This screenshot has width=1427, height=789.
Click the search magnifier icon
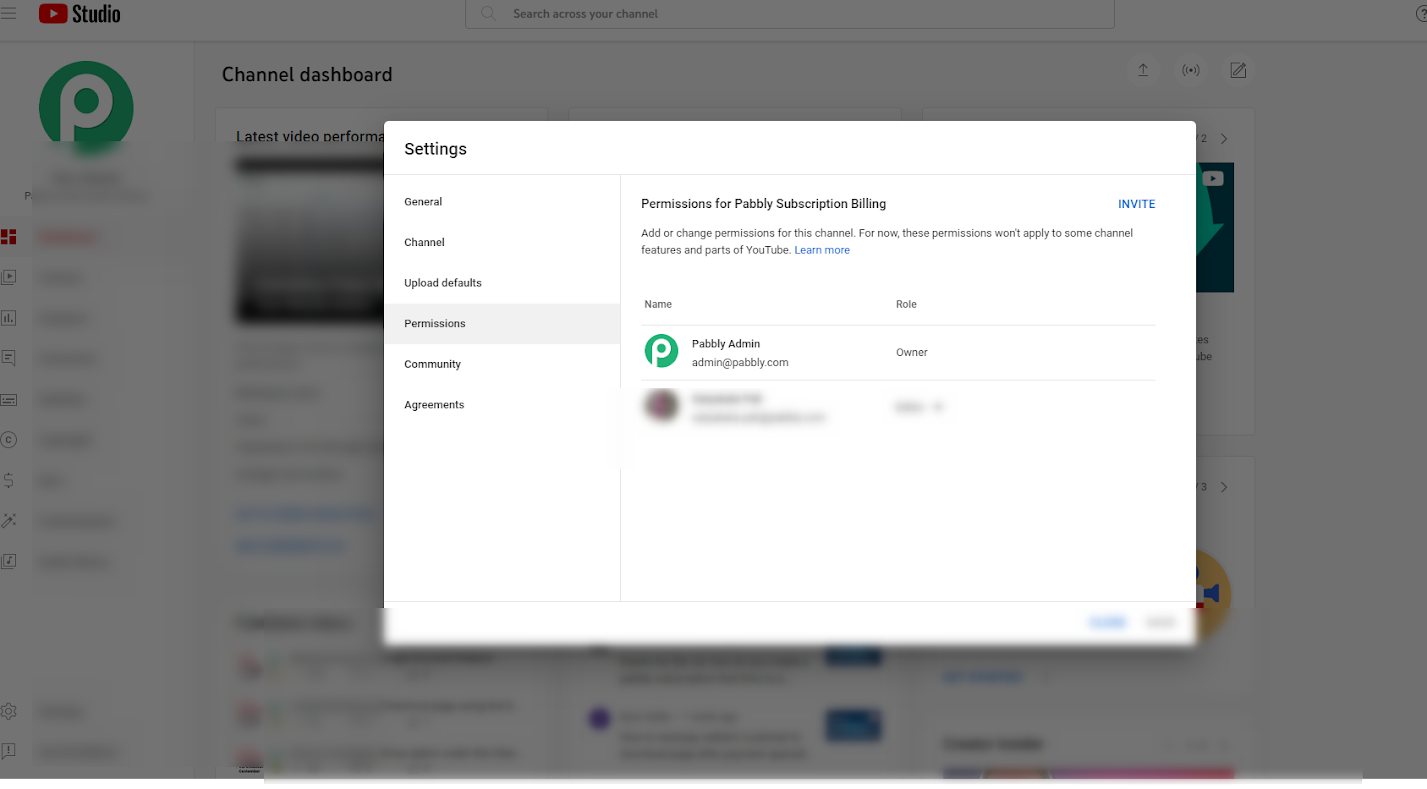coord(488,14)
